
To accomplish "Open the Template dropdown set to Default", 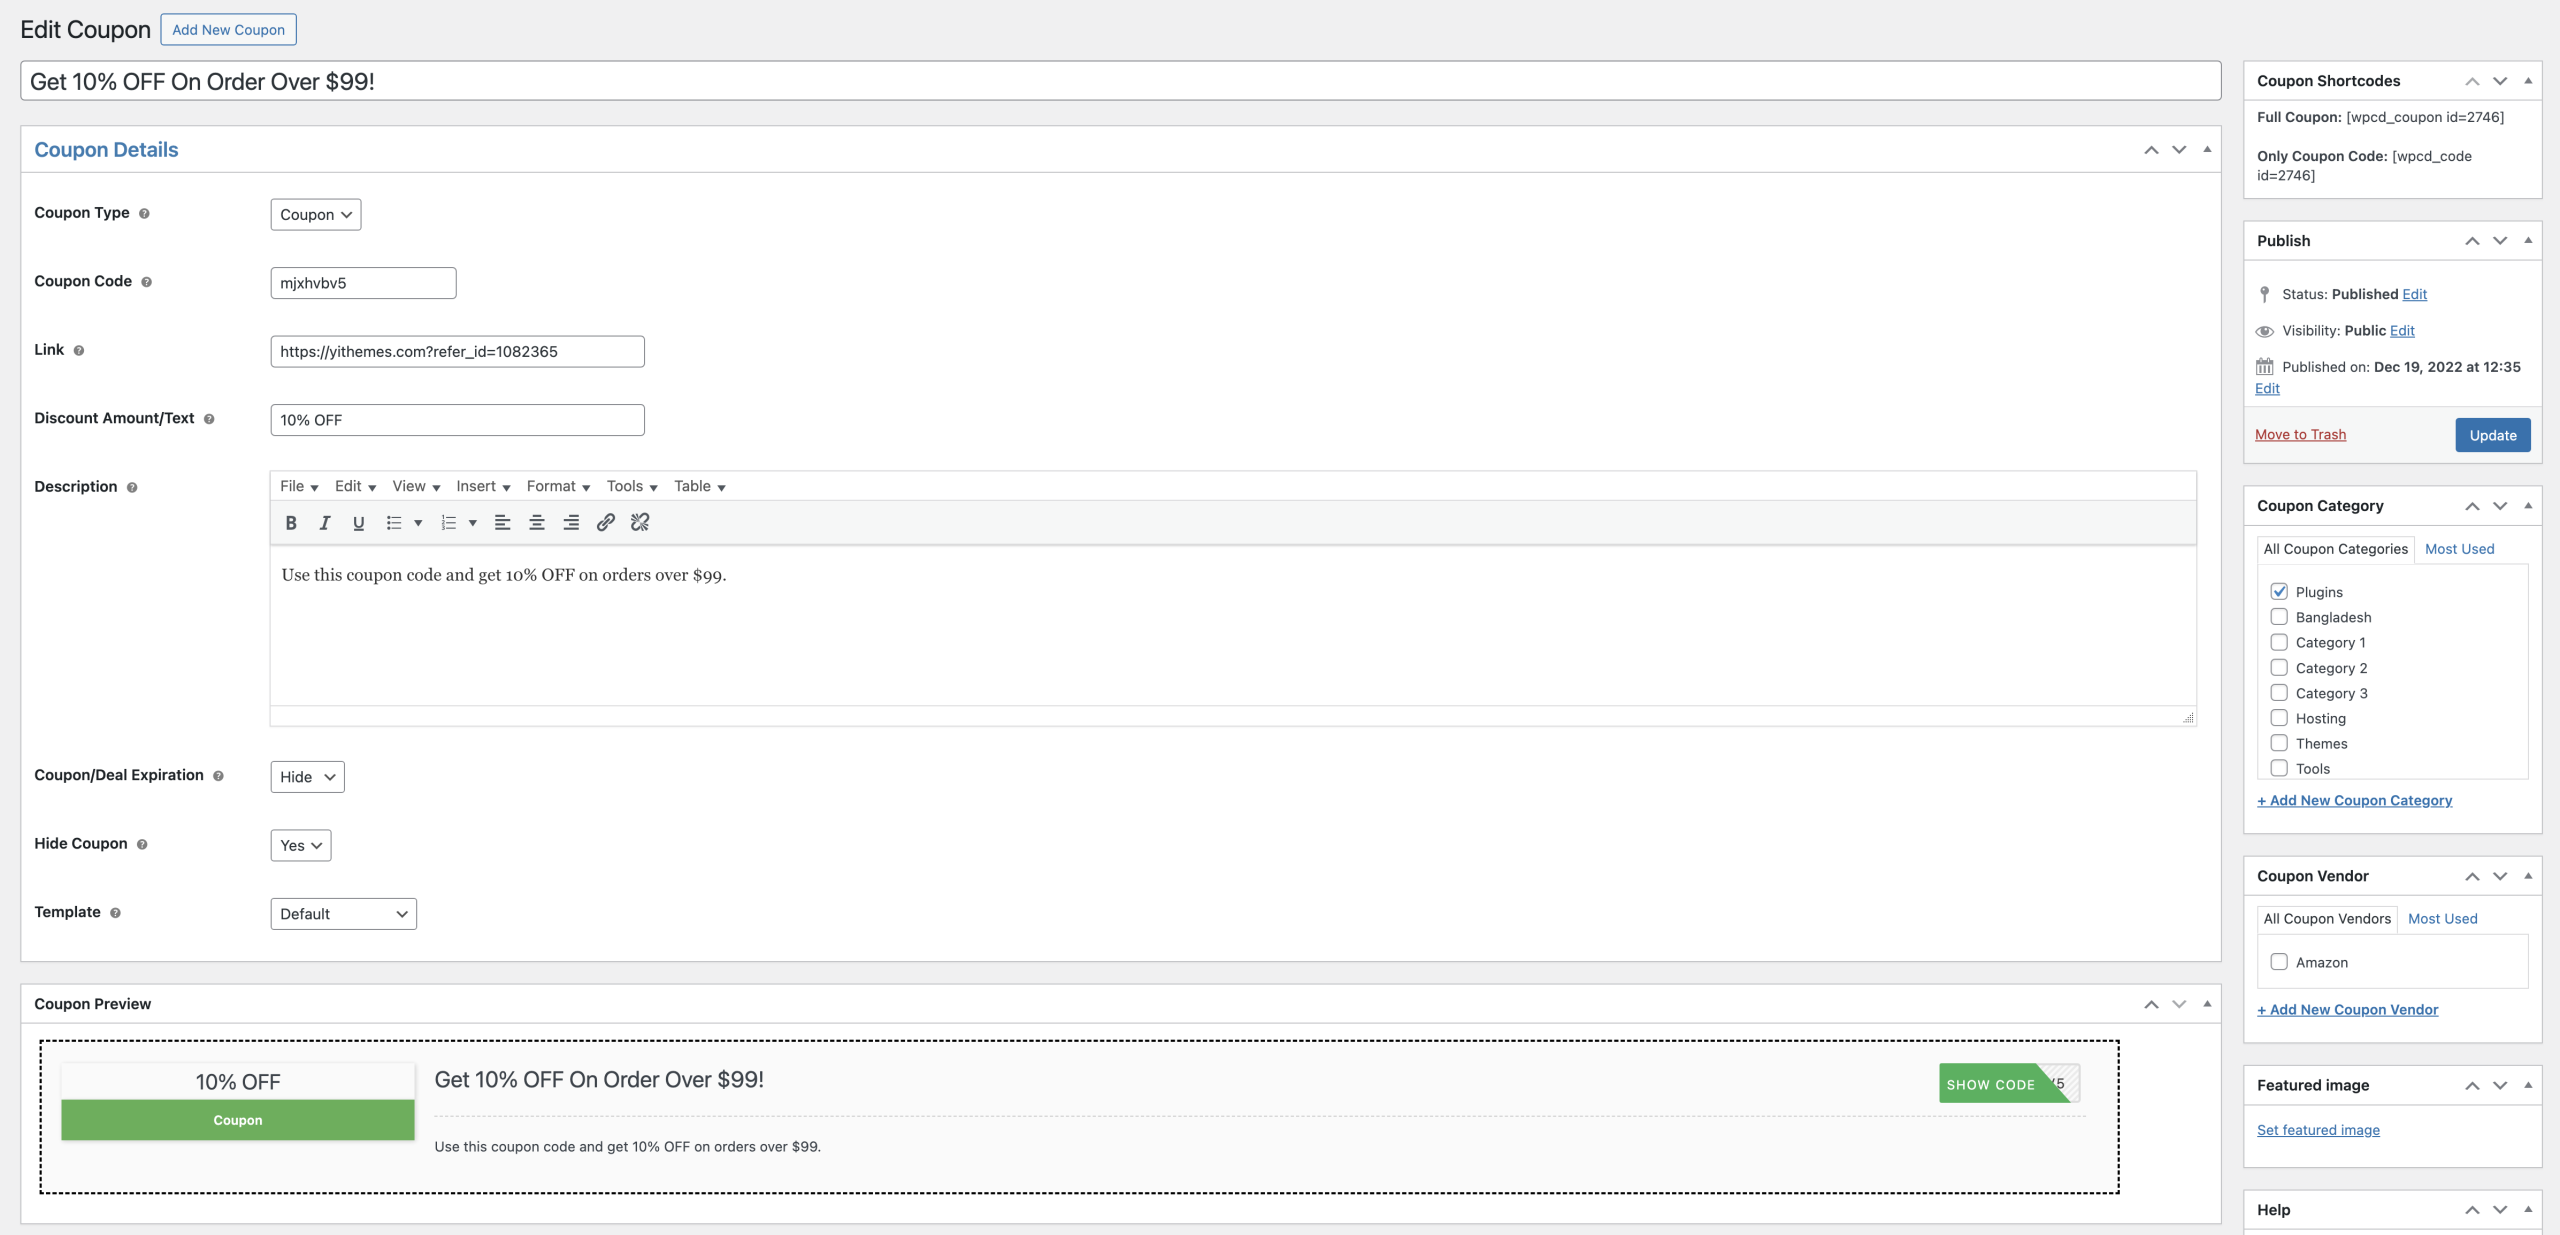I will (x=343, y=913).
